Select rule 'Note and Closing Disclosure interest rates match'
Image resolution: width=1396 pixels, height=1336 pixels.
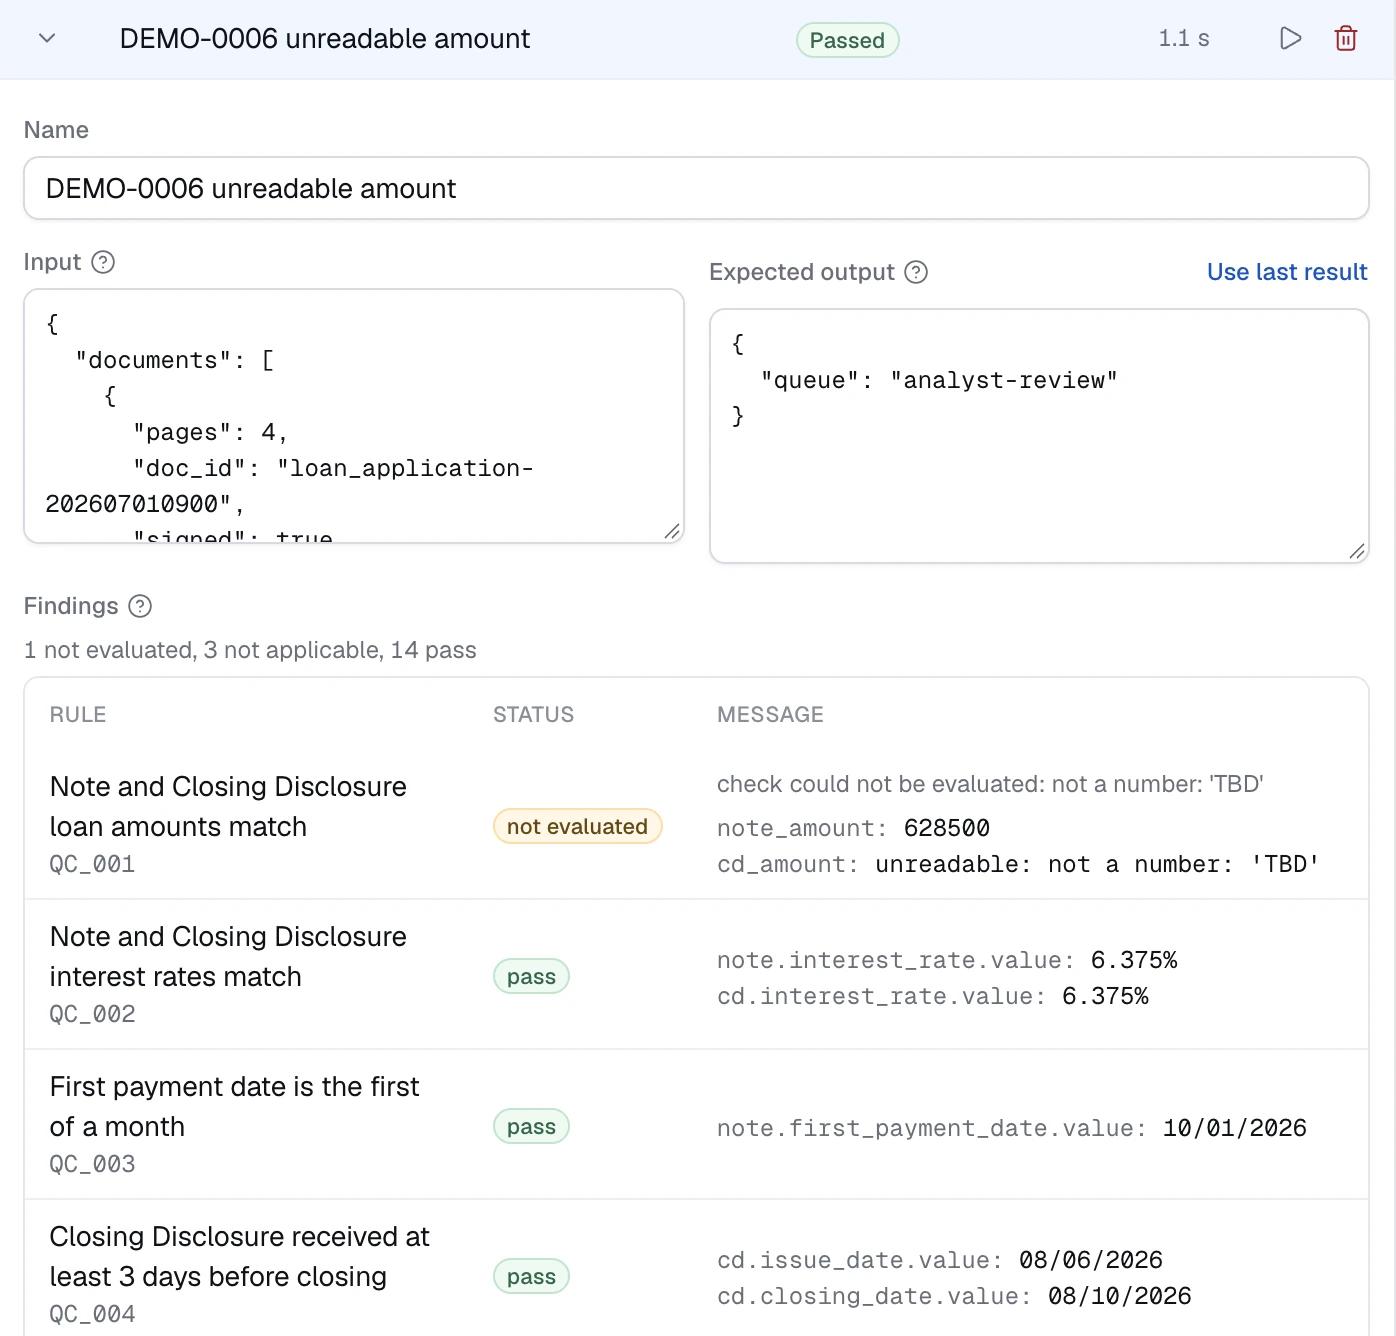228,956
